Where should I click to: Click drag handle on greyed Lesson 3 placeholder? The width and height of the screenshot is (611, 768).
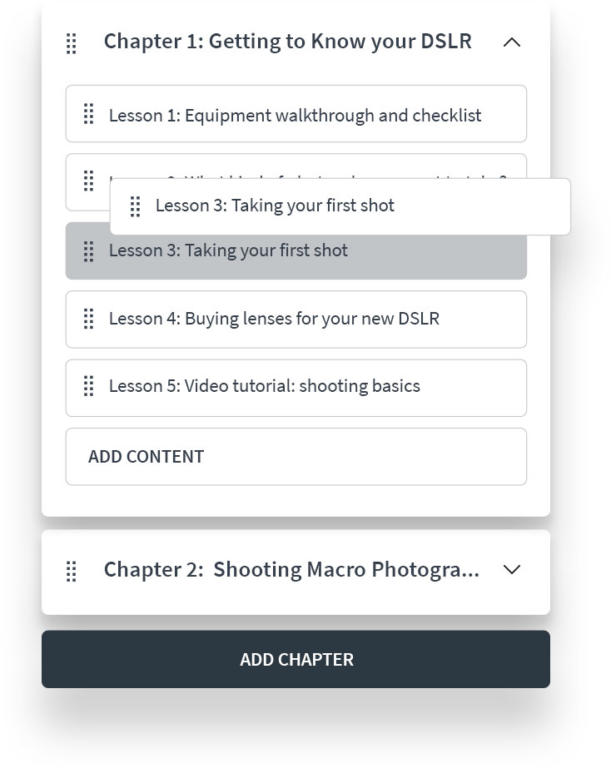point(89,251)
